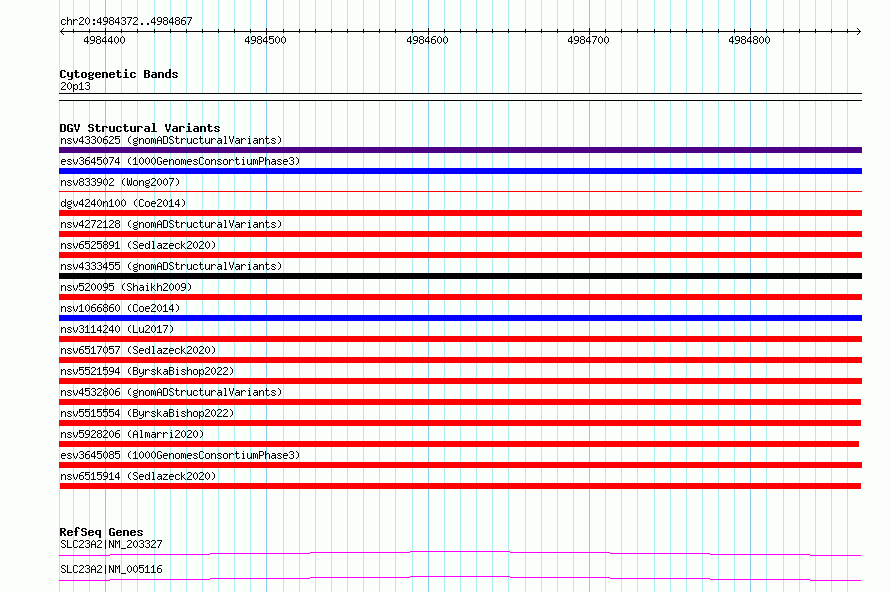Viewport: 890px width, 592px height.
Task: Click the nsv833902 (Wong2007) label
Action: (120, 182)
